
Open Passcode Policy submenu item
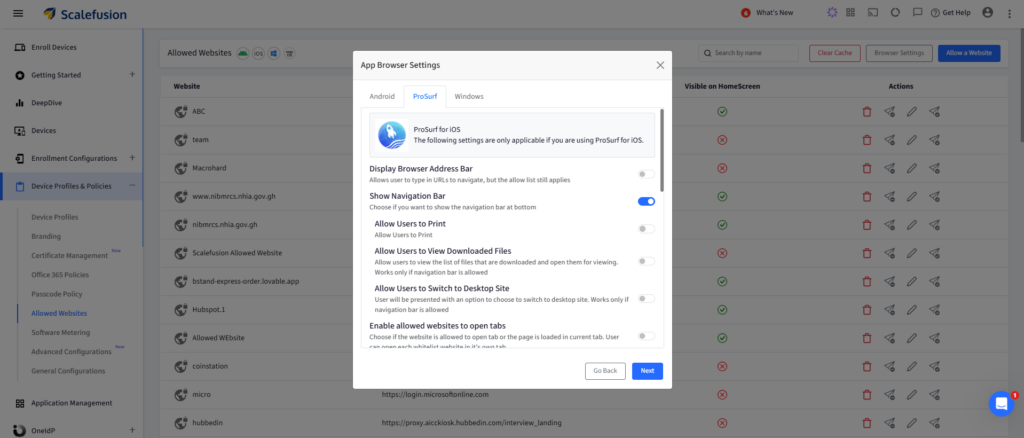(x=57, y=294)
